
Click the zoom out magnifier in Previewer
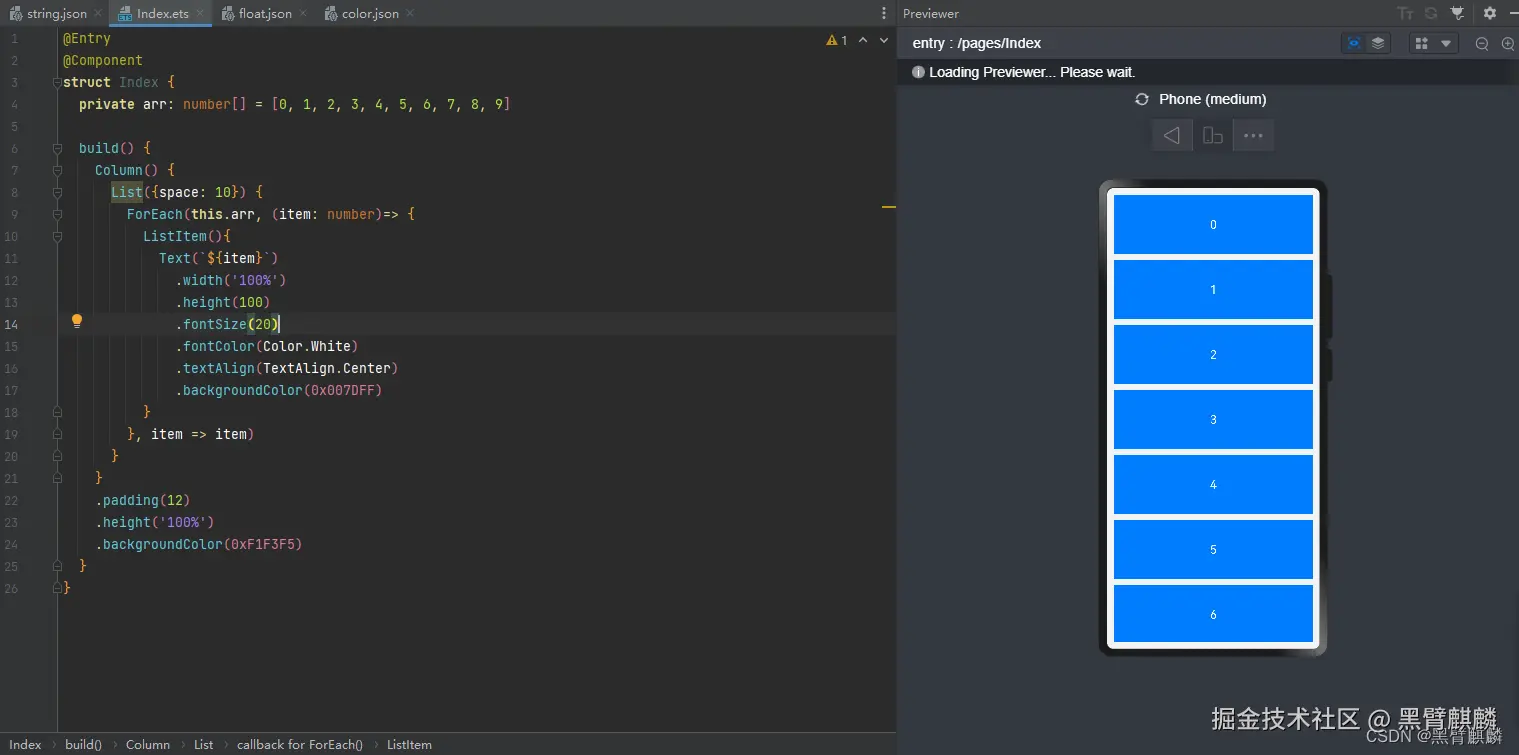[1482, 43]
